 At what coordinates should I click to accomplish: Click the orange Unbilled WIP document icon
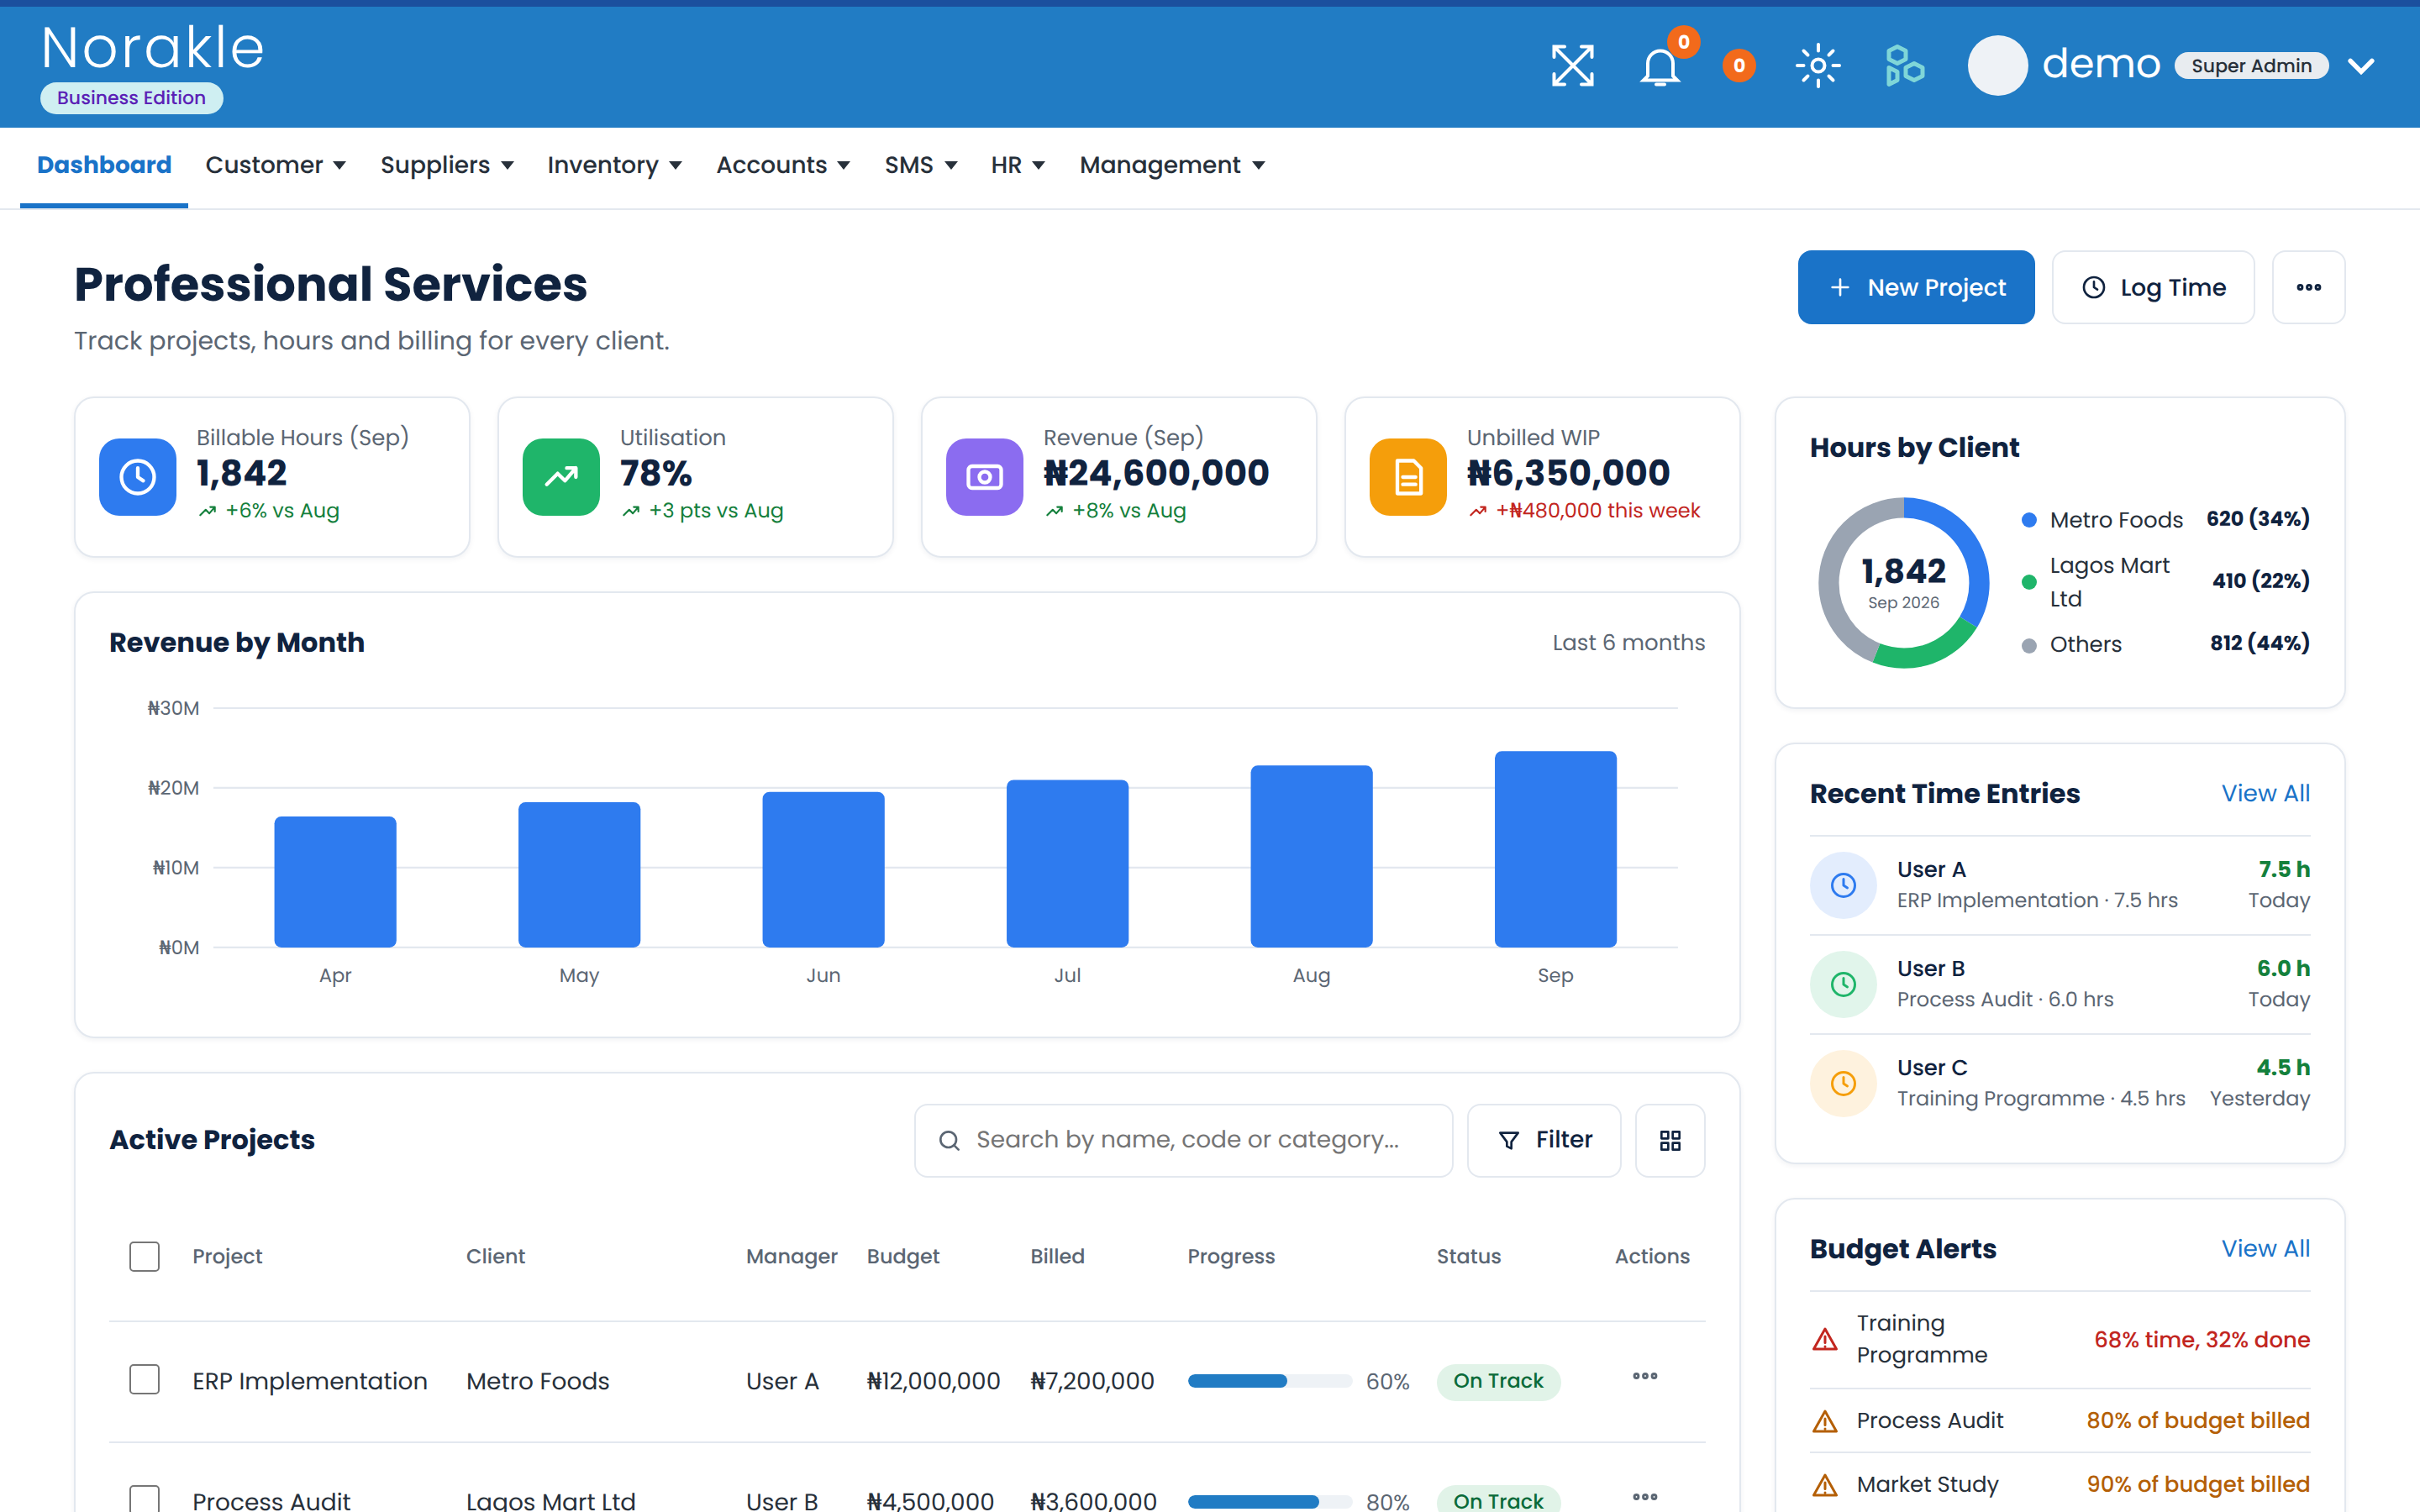(1408, 477)
